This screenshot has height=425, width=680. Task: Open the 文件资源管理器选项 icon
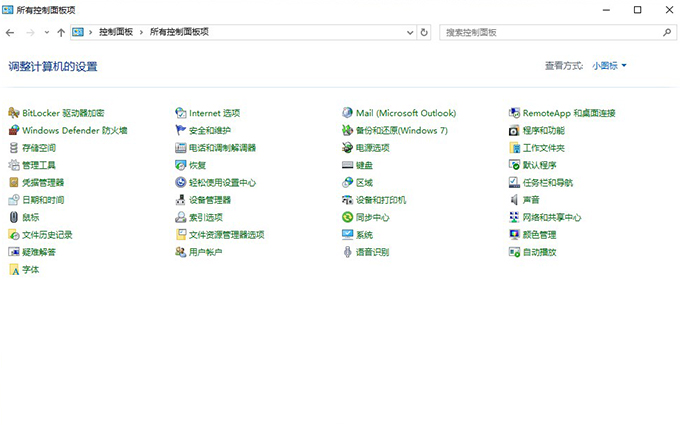tap(180, 235)
